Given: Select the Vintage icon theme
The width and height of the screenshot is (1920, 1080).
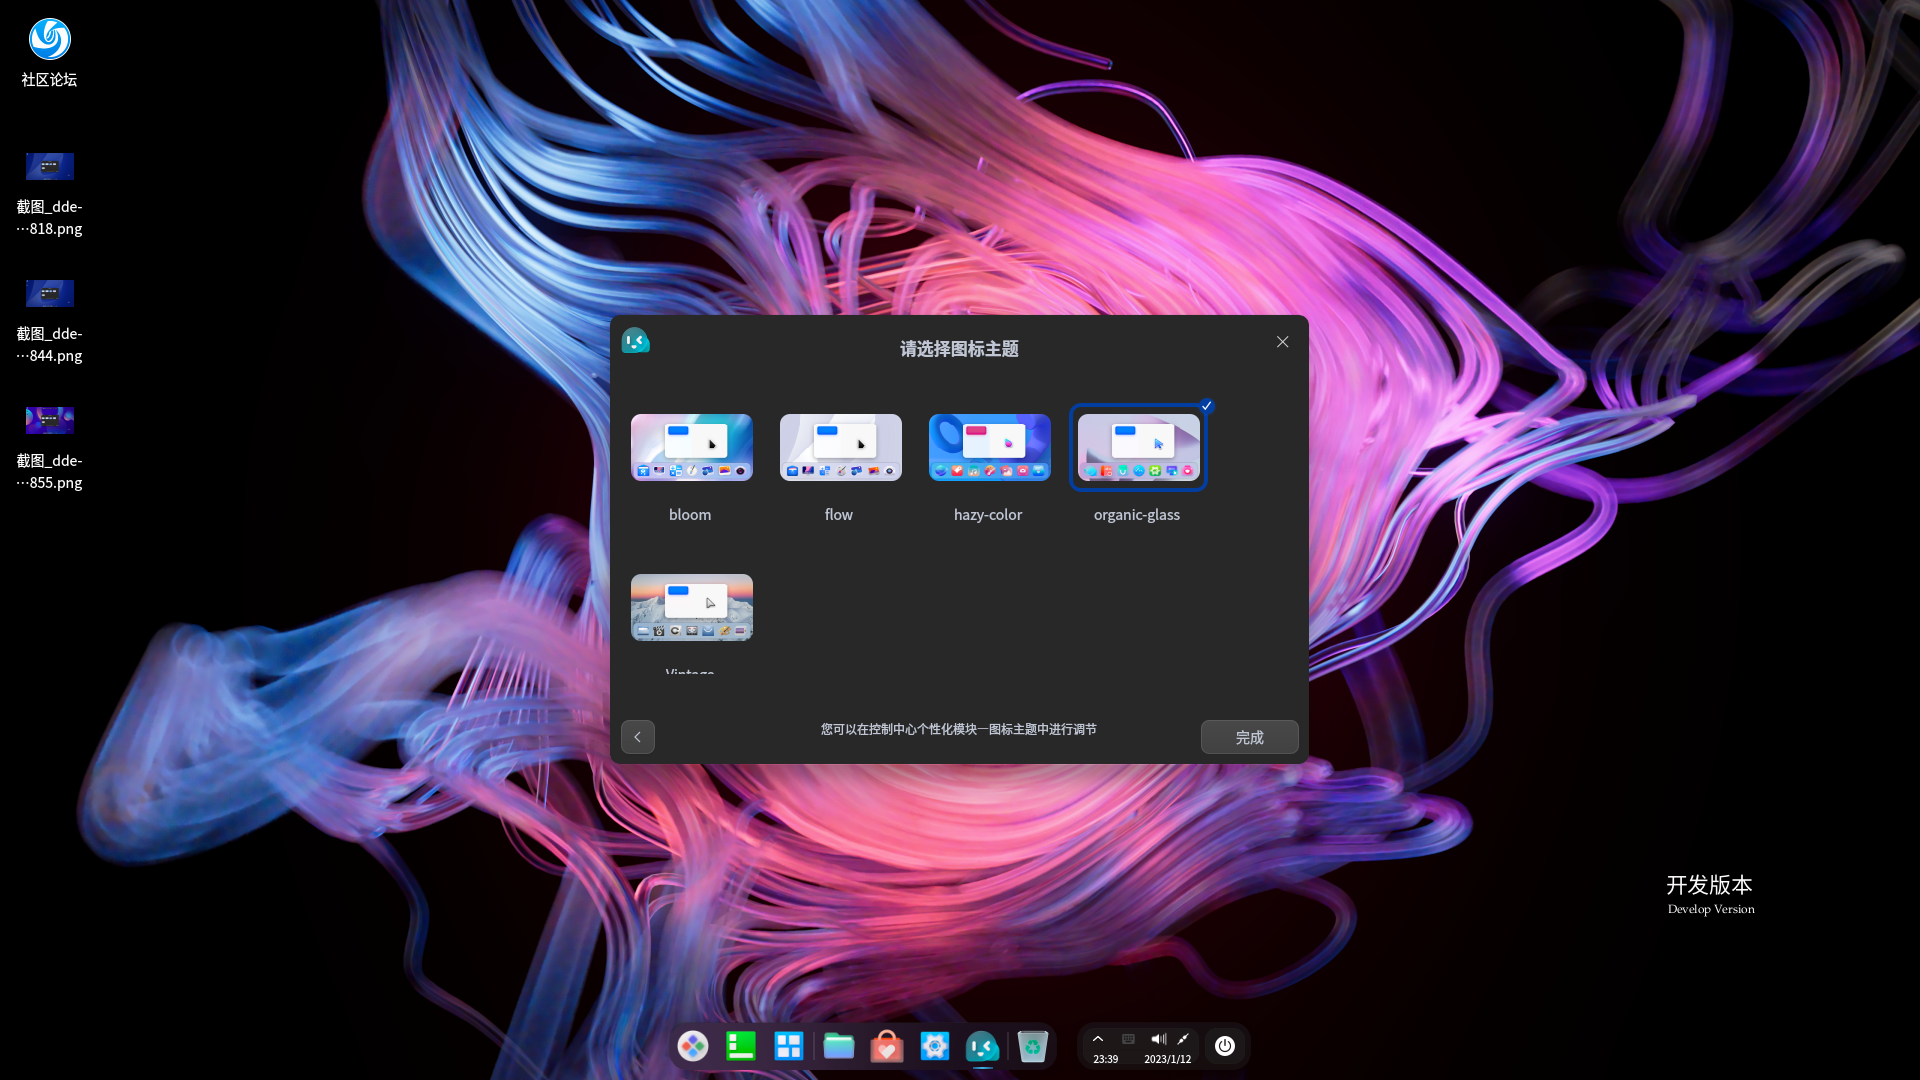Looking at the screenshot, I should pyautogui.click(x=691, y=607).
